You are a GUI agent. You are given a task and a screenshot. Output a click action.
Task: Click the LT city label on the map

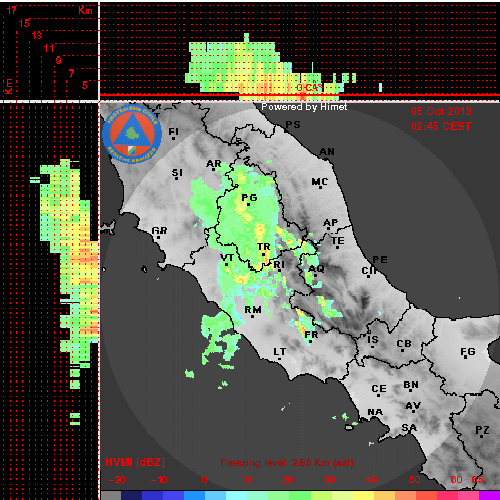pos(279,352)
